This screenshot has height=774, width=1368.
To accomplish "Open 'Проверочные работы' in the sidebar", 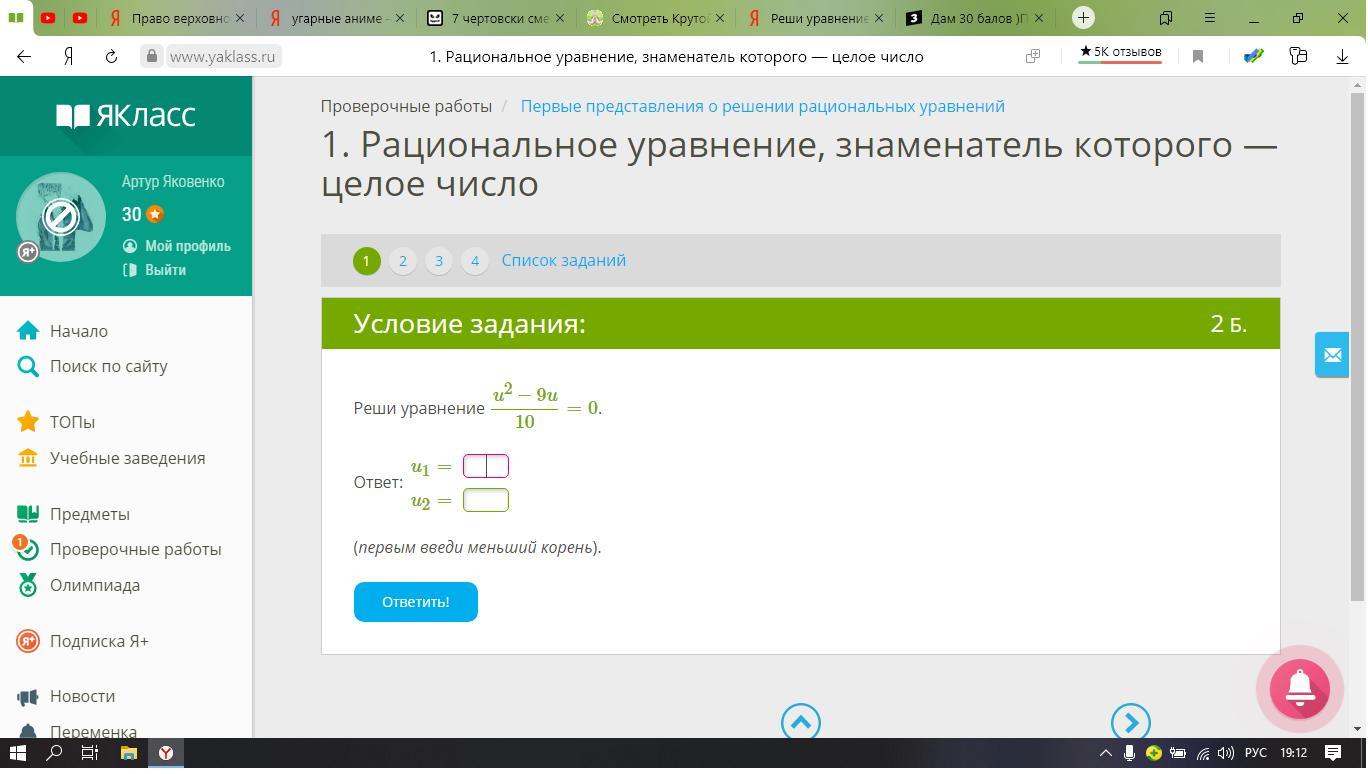I will pyautogui.click(x=135, y=549).
